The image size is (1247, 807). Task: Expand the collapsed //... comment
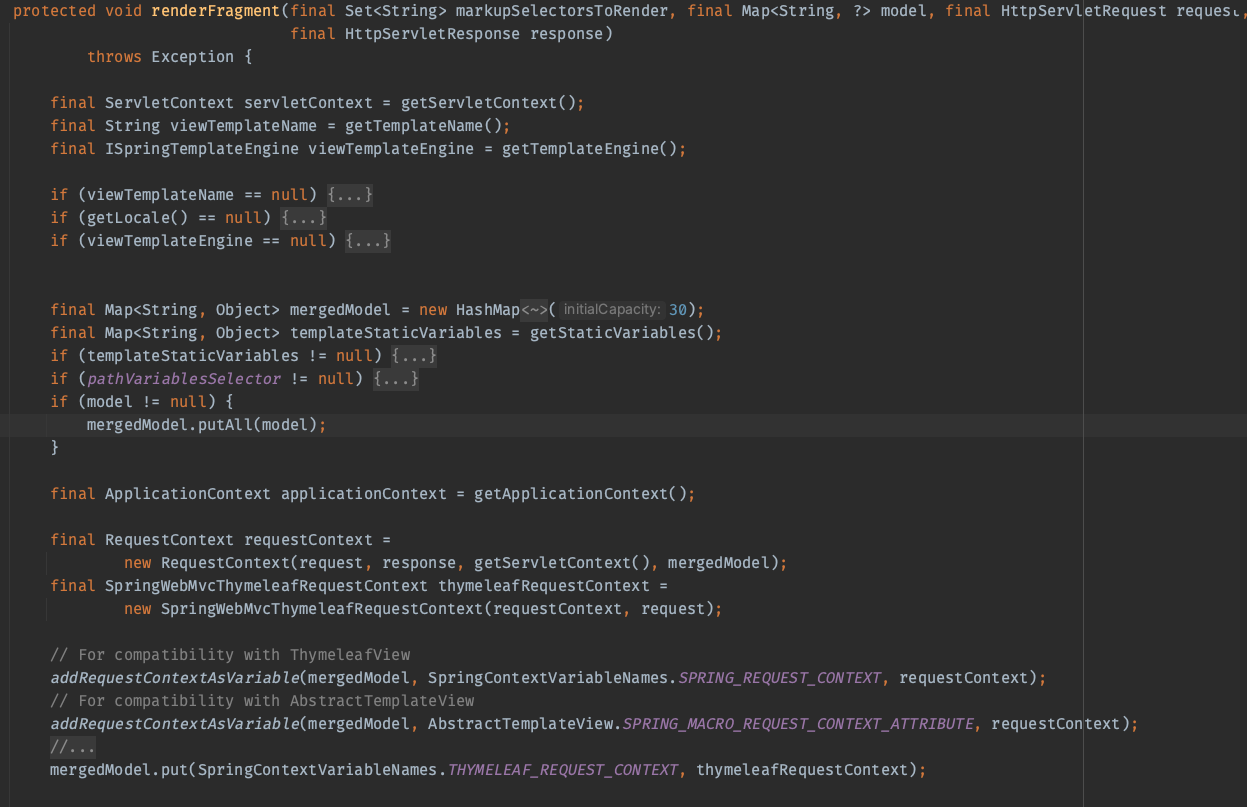pyautogui.click(x=73, y=747)
